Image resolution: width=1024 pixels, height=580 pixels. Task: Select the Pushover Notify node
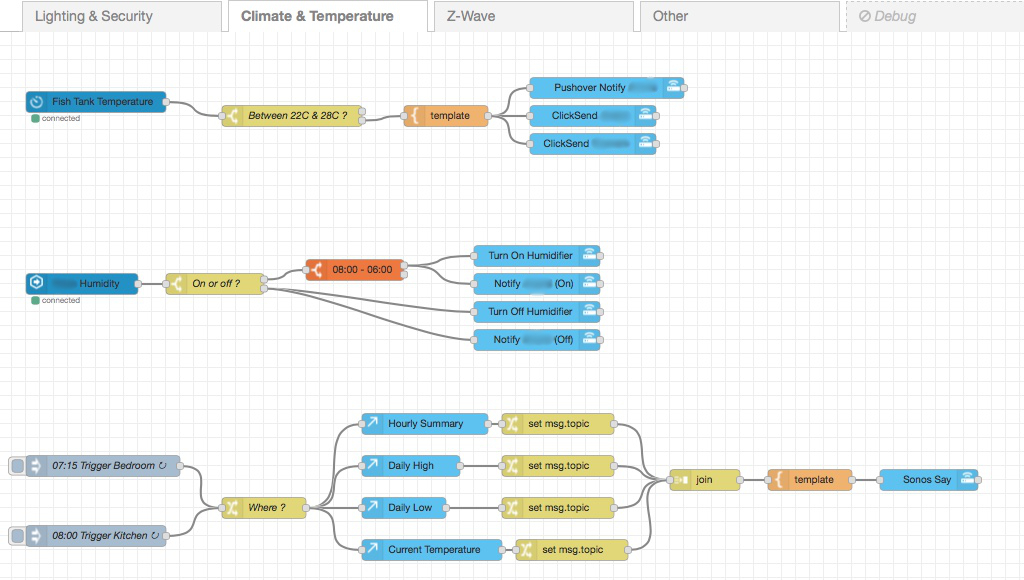(x=606, y=88)
